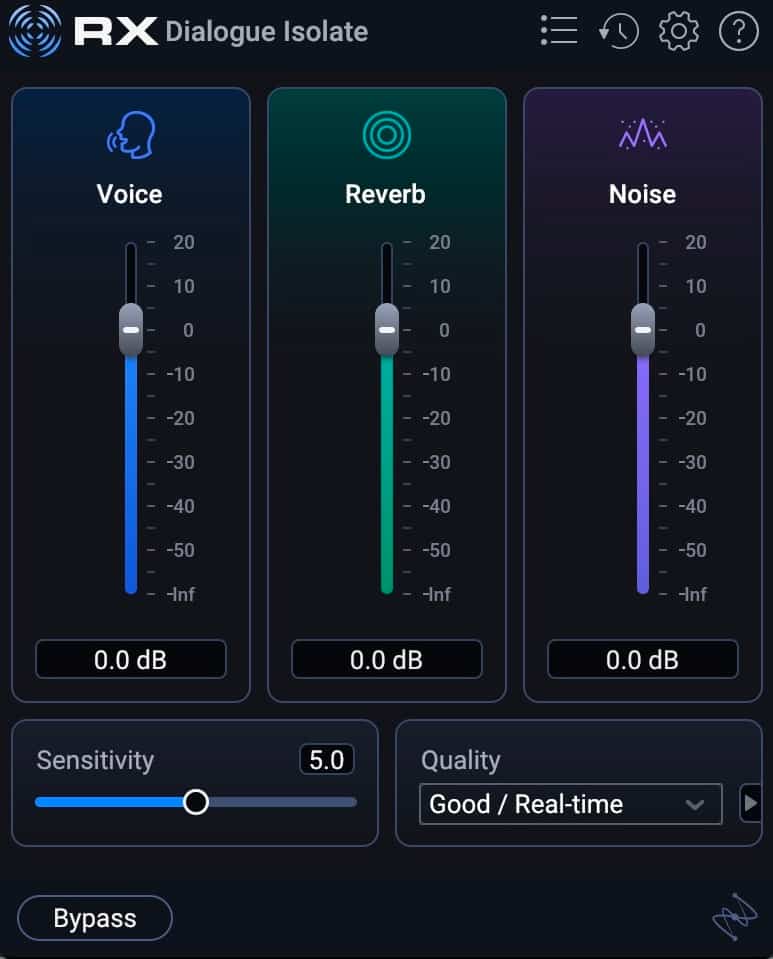773x959 pixels.
Task: Click the 10 mark on Noise scale
Action: tap(696, 286)
